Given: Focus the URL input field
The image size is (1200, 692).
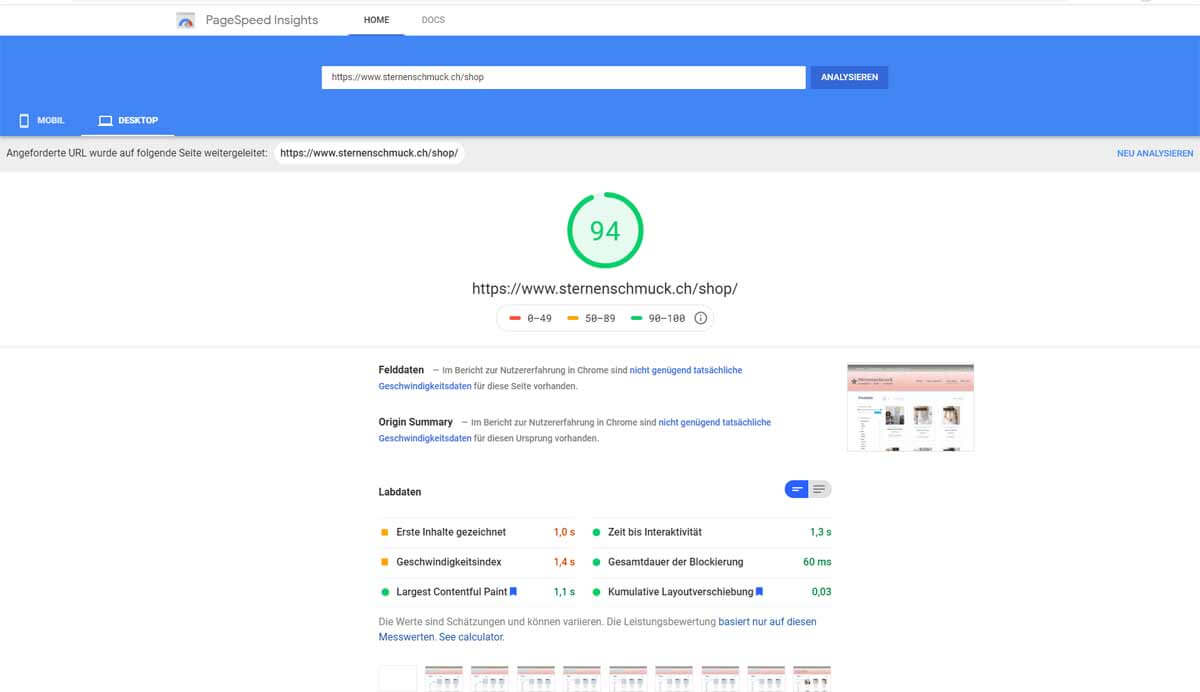Looking at the screenshot, I should pyautogui.click(x=563, y=77).
